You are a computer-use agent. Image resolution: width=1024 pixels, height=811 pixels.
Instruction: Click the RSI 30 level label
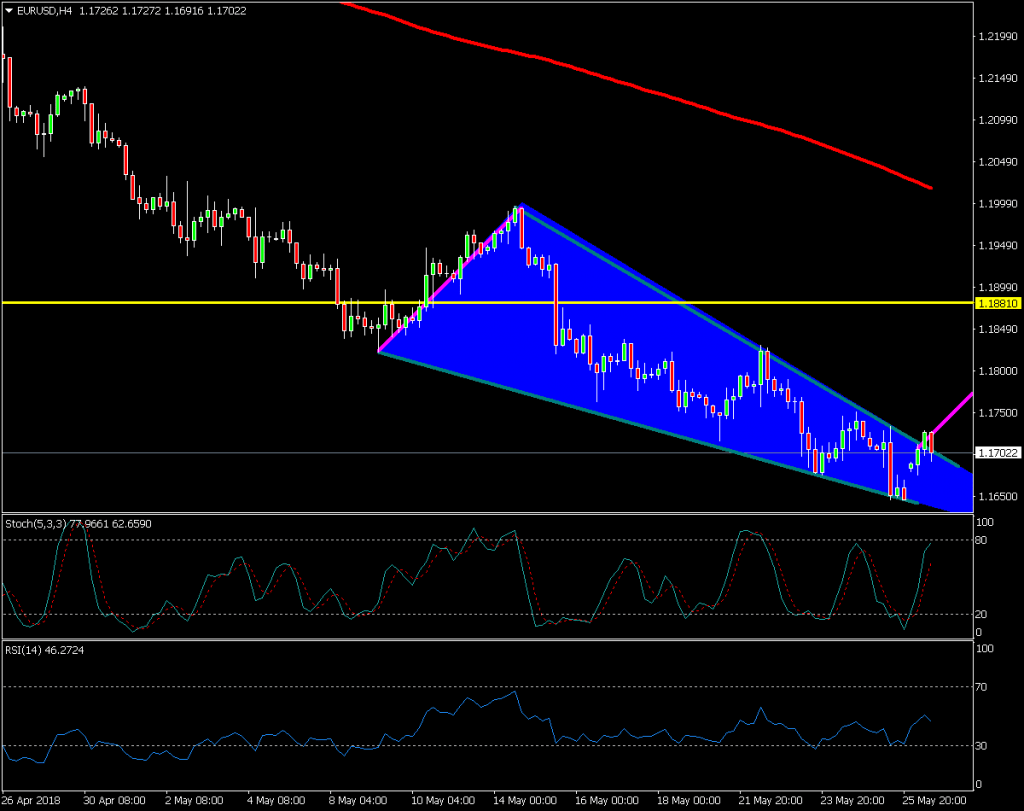(x=982, y=745)
